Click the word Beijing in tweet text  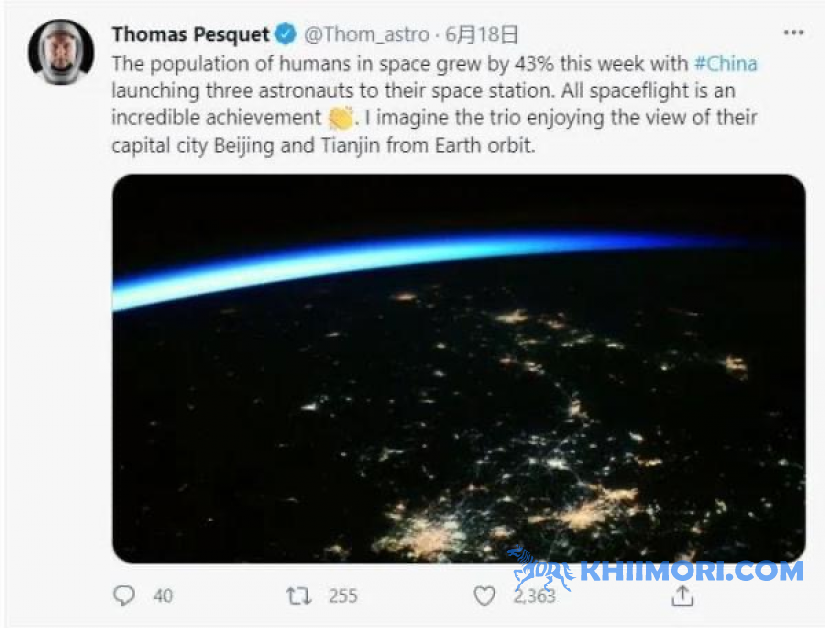244,145
